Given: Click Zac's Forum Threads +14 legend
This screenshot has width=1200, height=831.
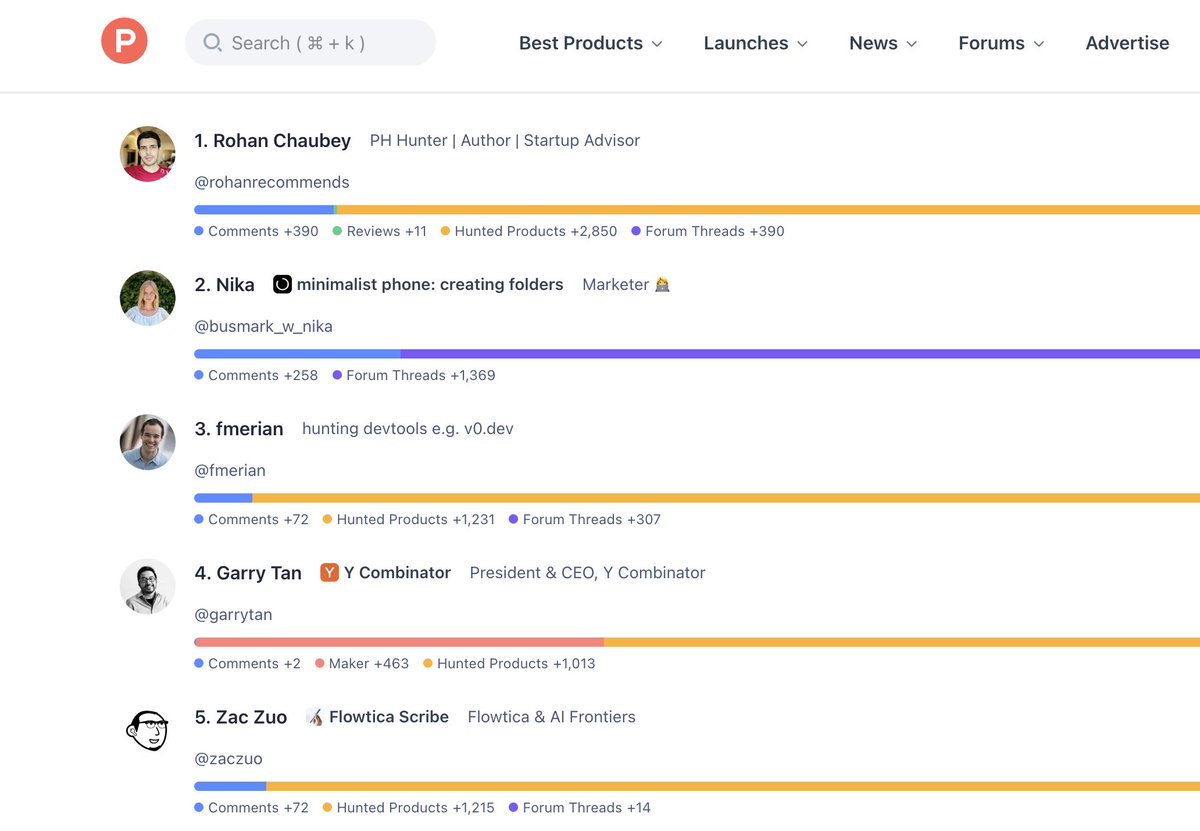Looking at the screenshot, I should (580, 807).
